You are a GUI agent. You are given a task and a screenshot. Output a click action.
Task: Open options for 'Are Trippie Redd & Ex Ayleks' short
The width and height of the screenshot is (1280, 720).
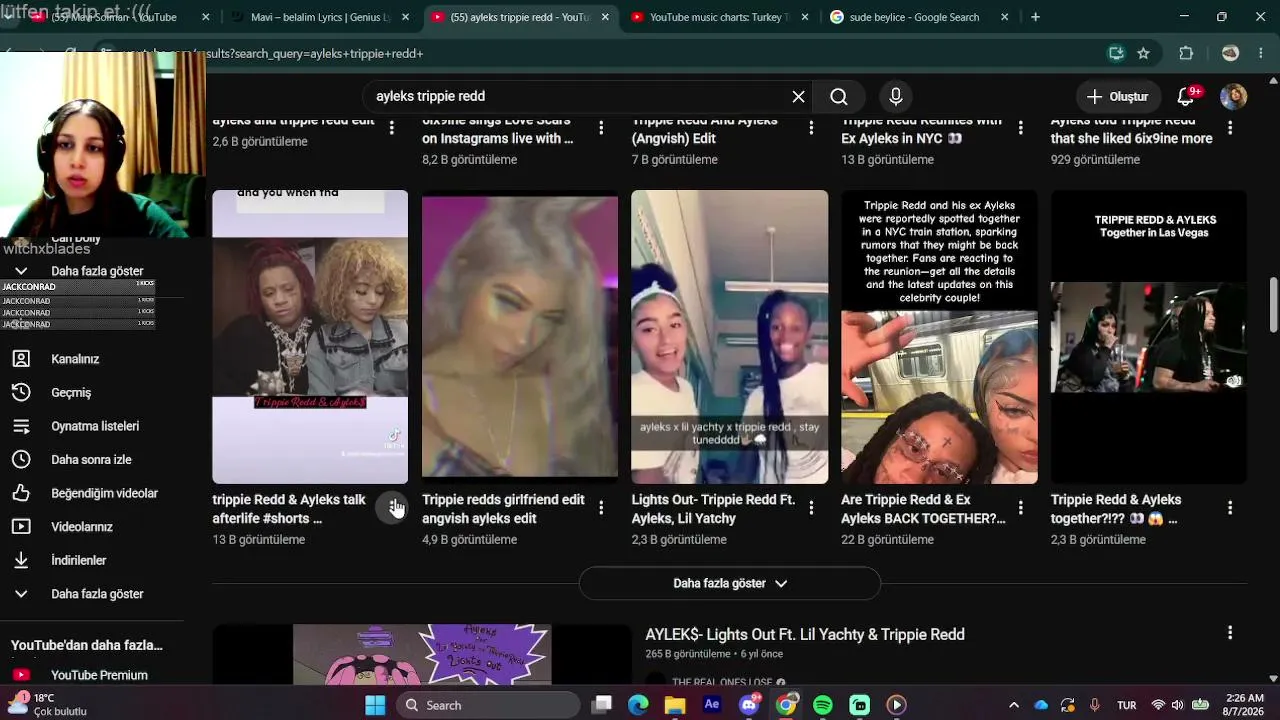pos(1020,508)
